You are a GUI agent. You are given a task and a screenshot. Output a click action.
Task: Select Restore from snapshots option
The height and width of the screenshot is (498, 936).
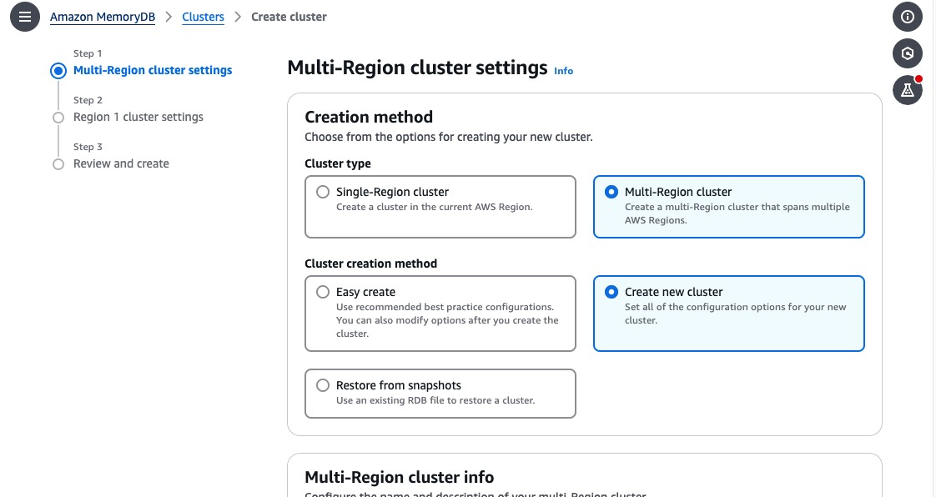click(x=440, y=394)
